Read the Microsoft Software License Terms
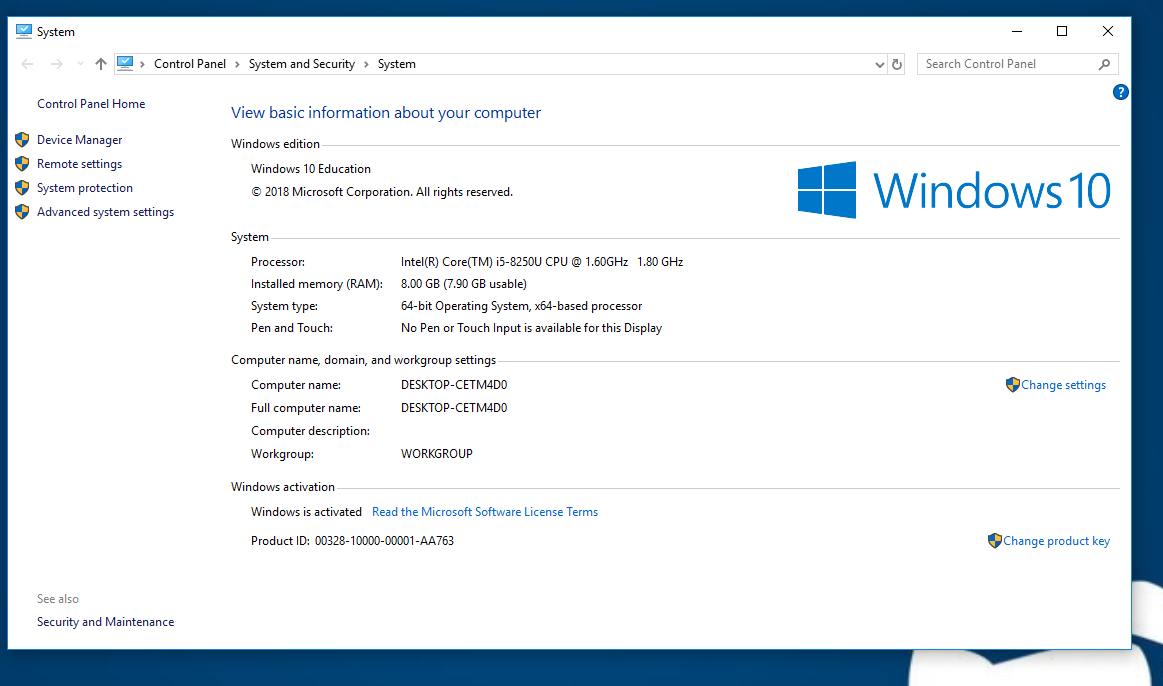 [x=484, y=512]
